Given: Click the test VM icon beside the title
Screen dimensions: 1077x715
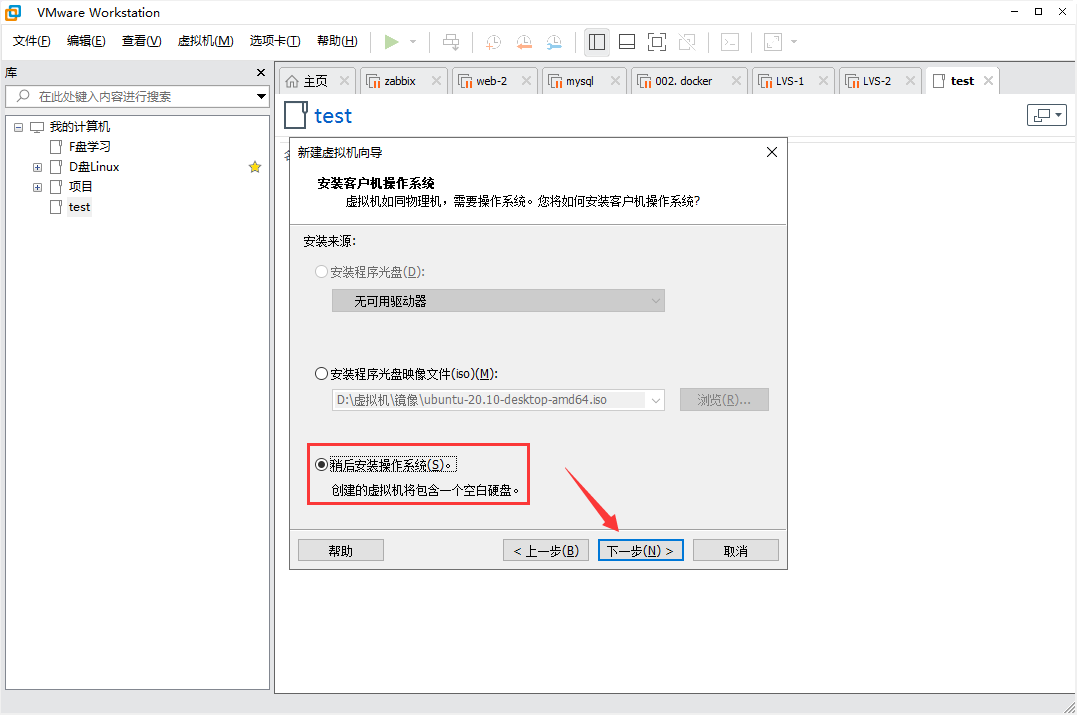Looking at the screenshot, I should (295, 115).
